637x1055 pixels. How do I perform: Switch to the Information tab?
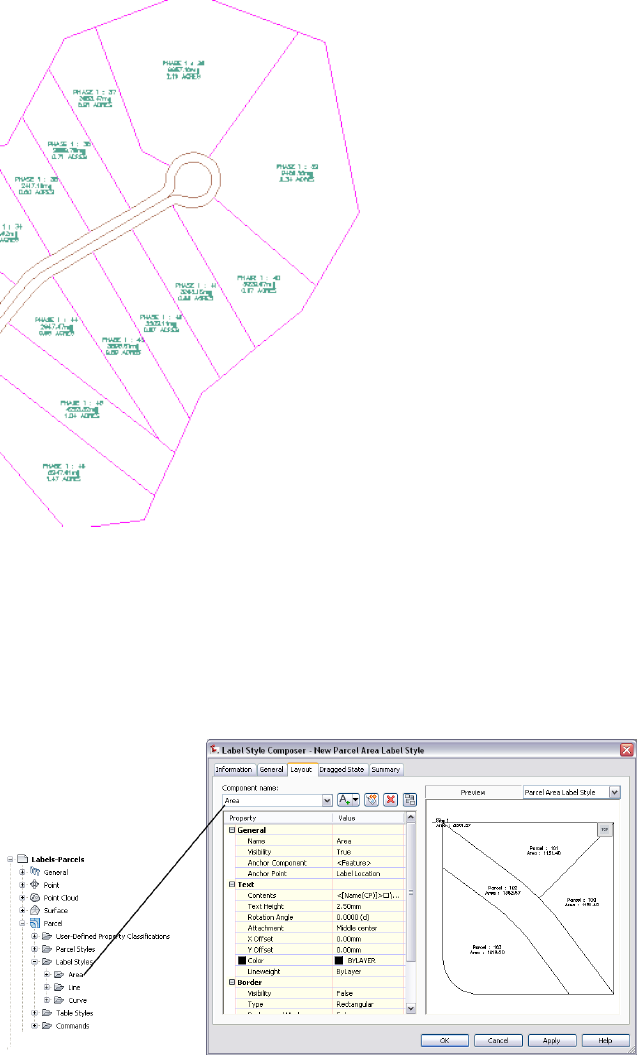point(234,769)
